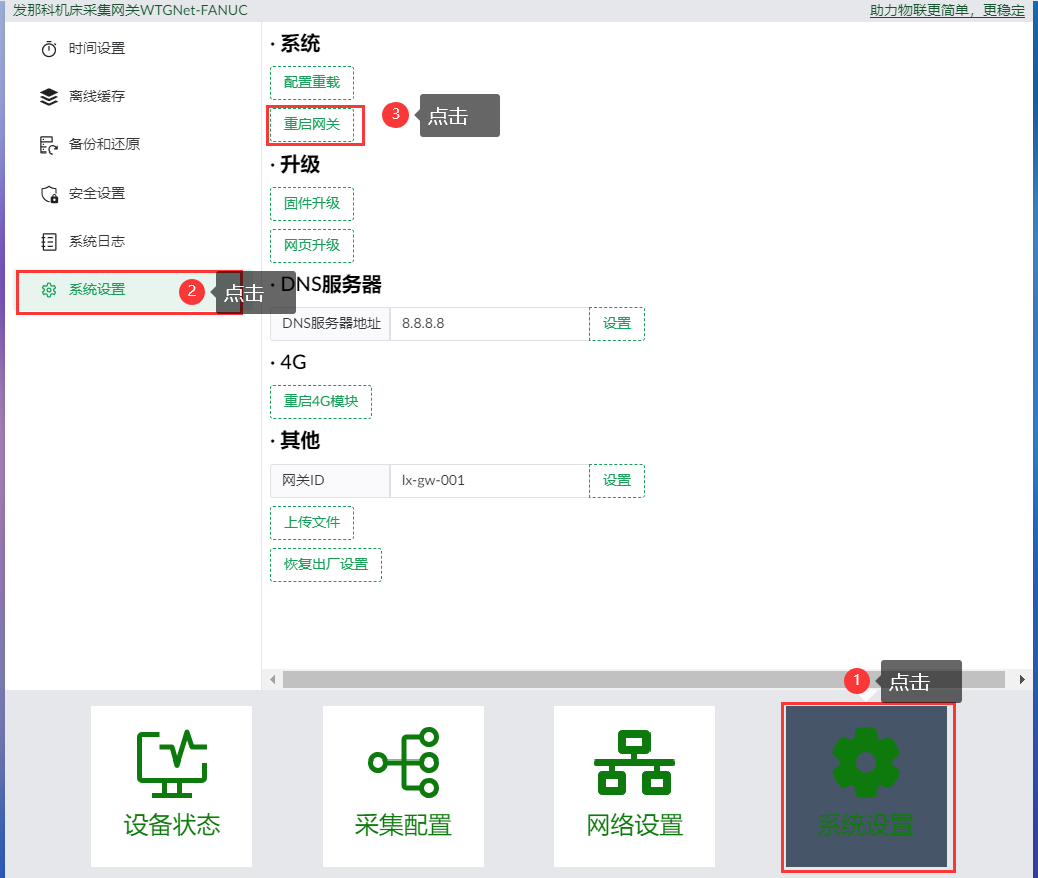Click the 固件升级 button
The height and width of the screenshot is (878, 1038).
(x=312, y=204)
